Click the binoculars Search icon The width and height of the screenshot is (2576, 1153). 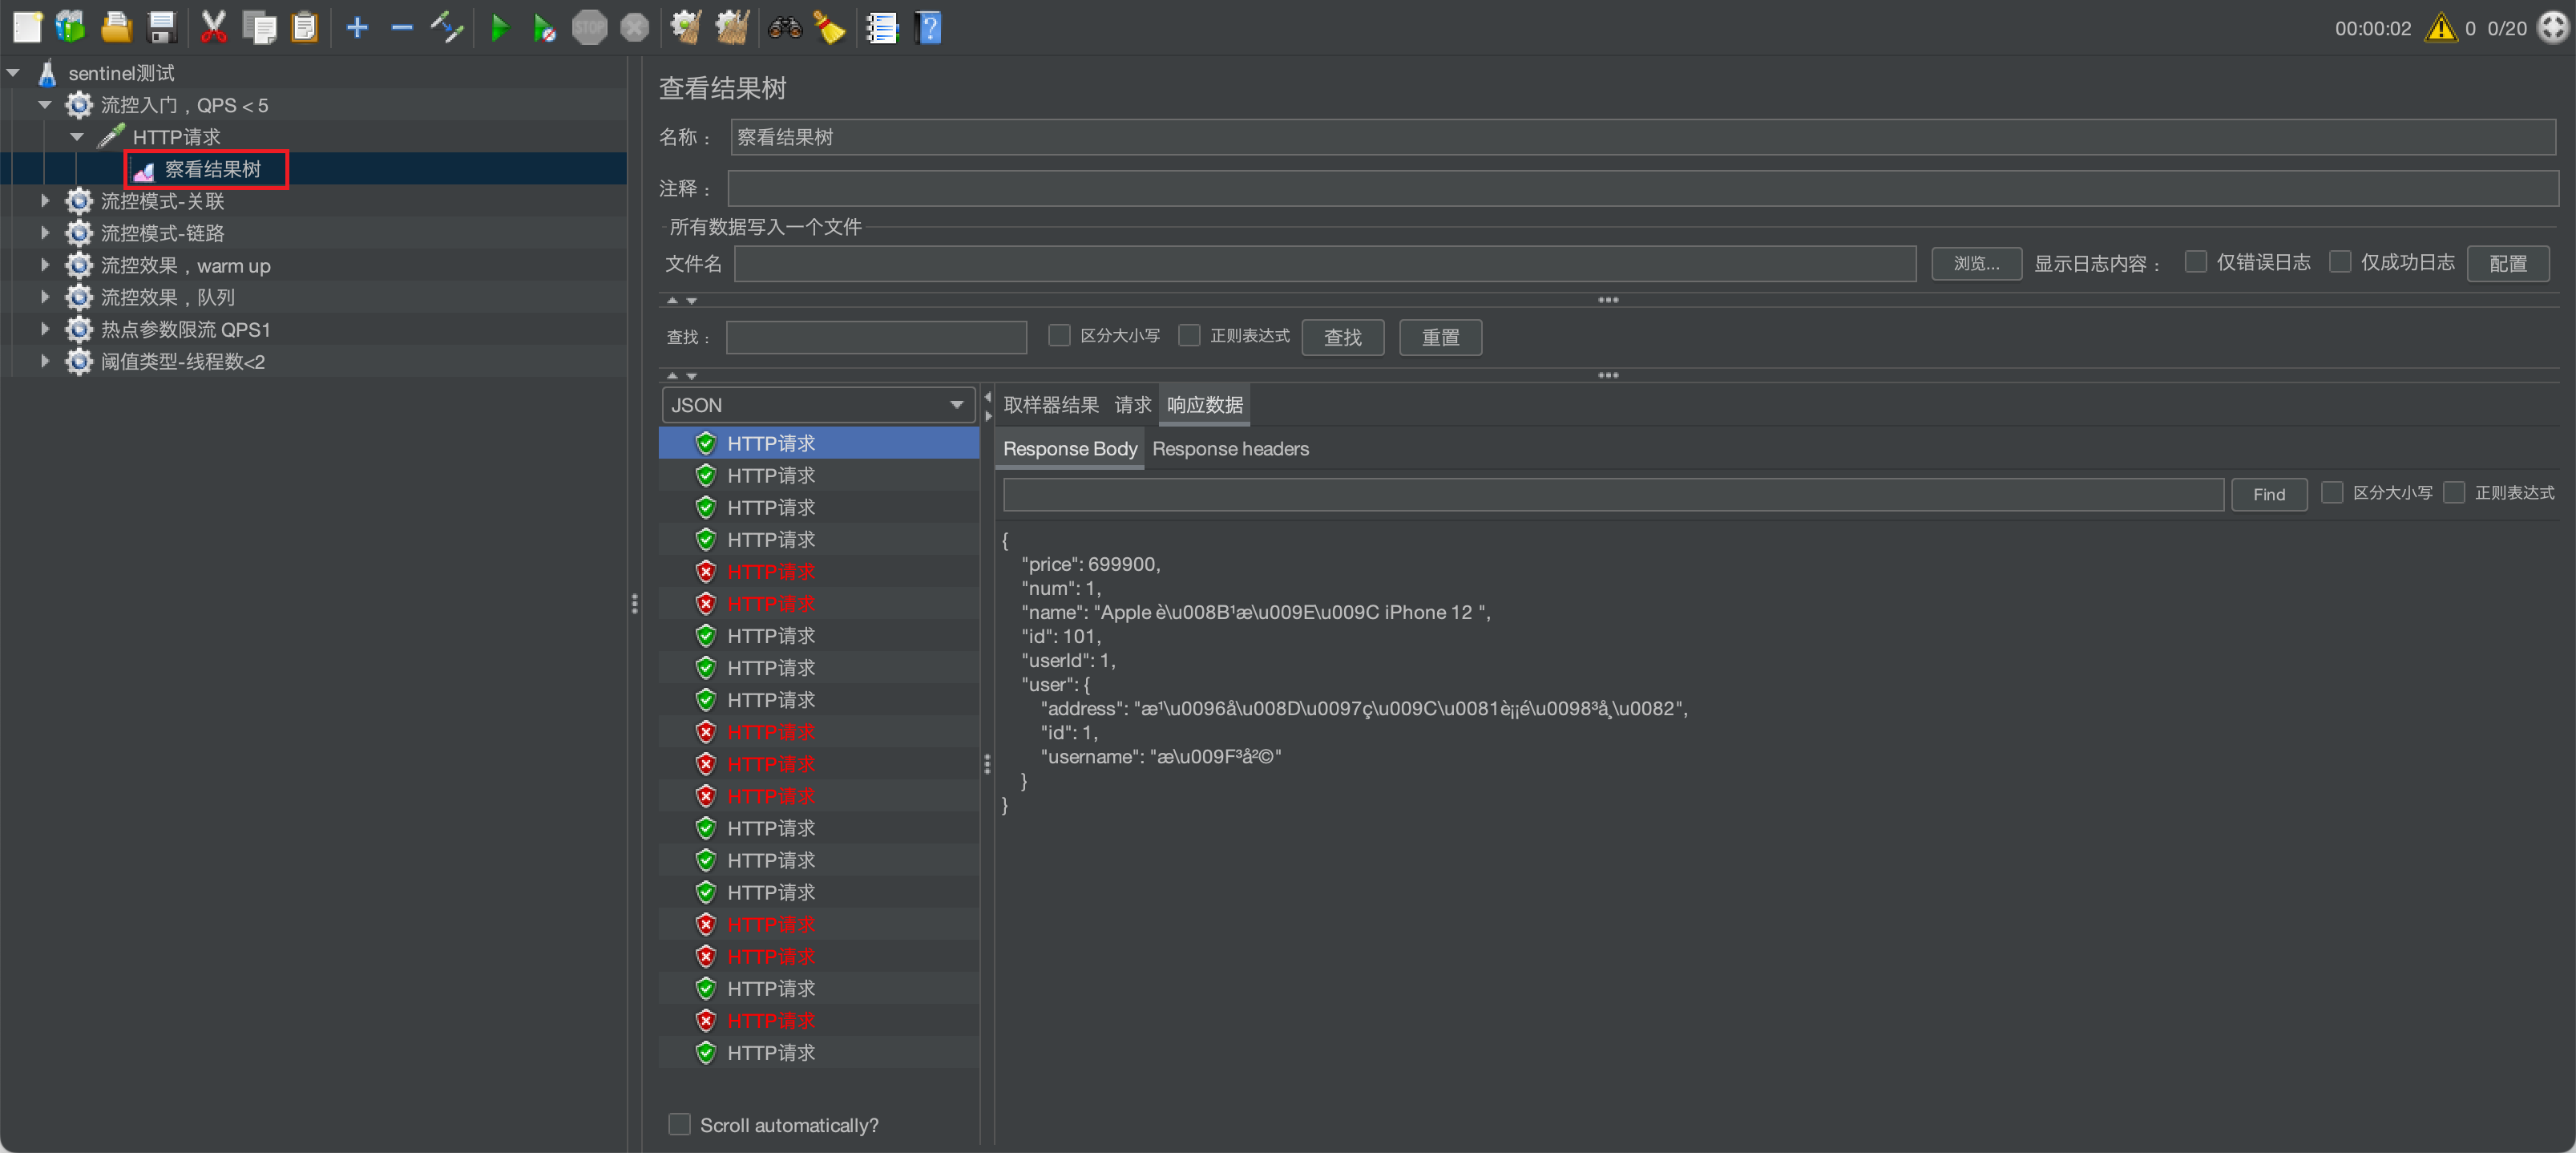[785, 28]
